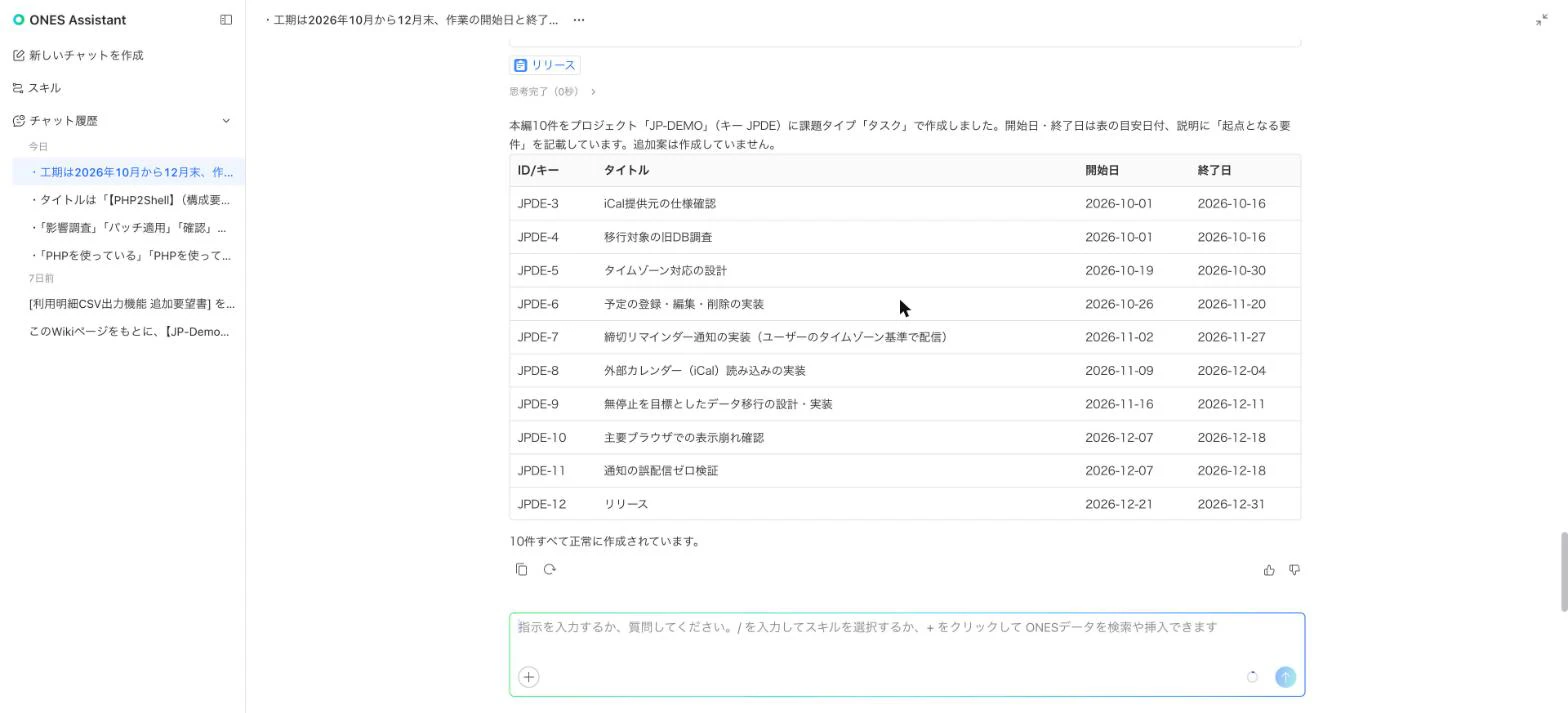This screenshot has height=713, width=1568.
Task: Click the JPDE-4 key cell
Action: point(538,237)
